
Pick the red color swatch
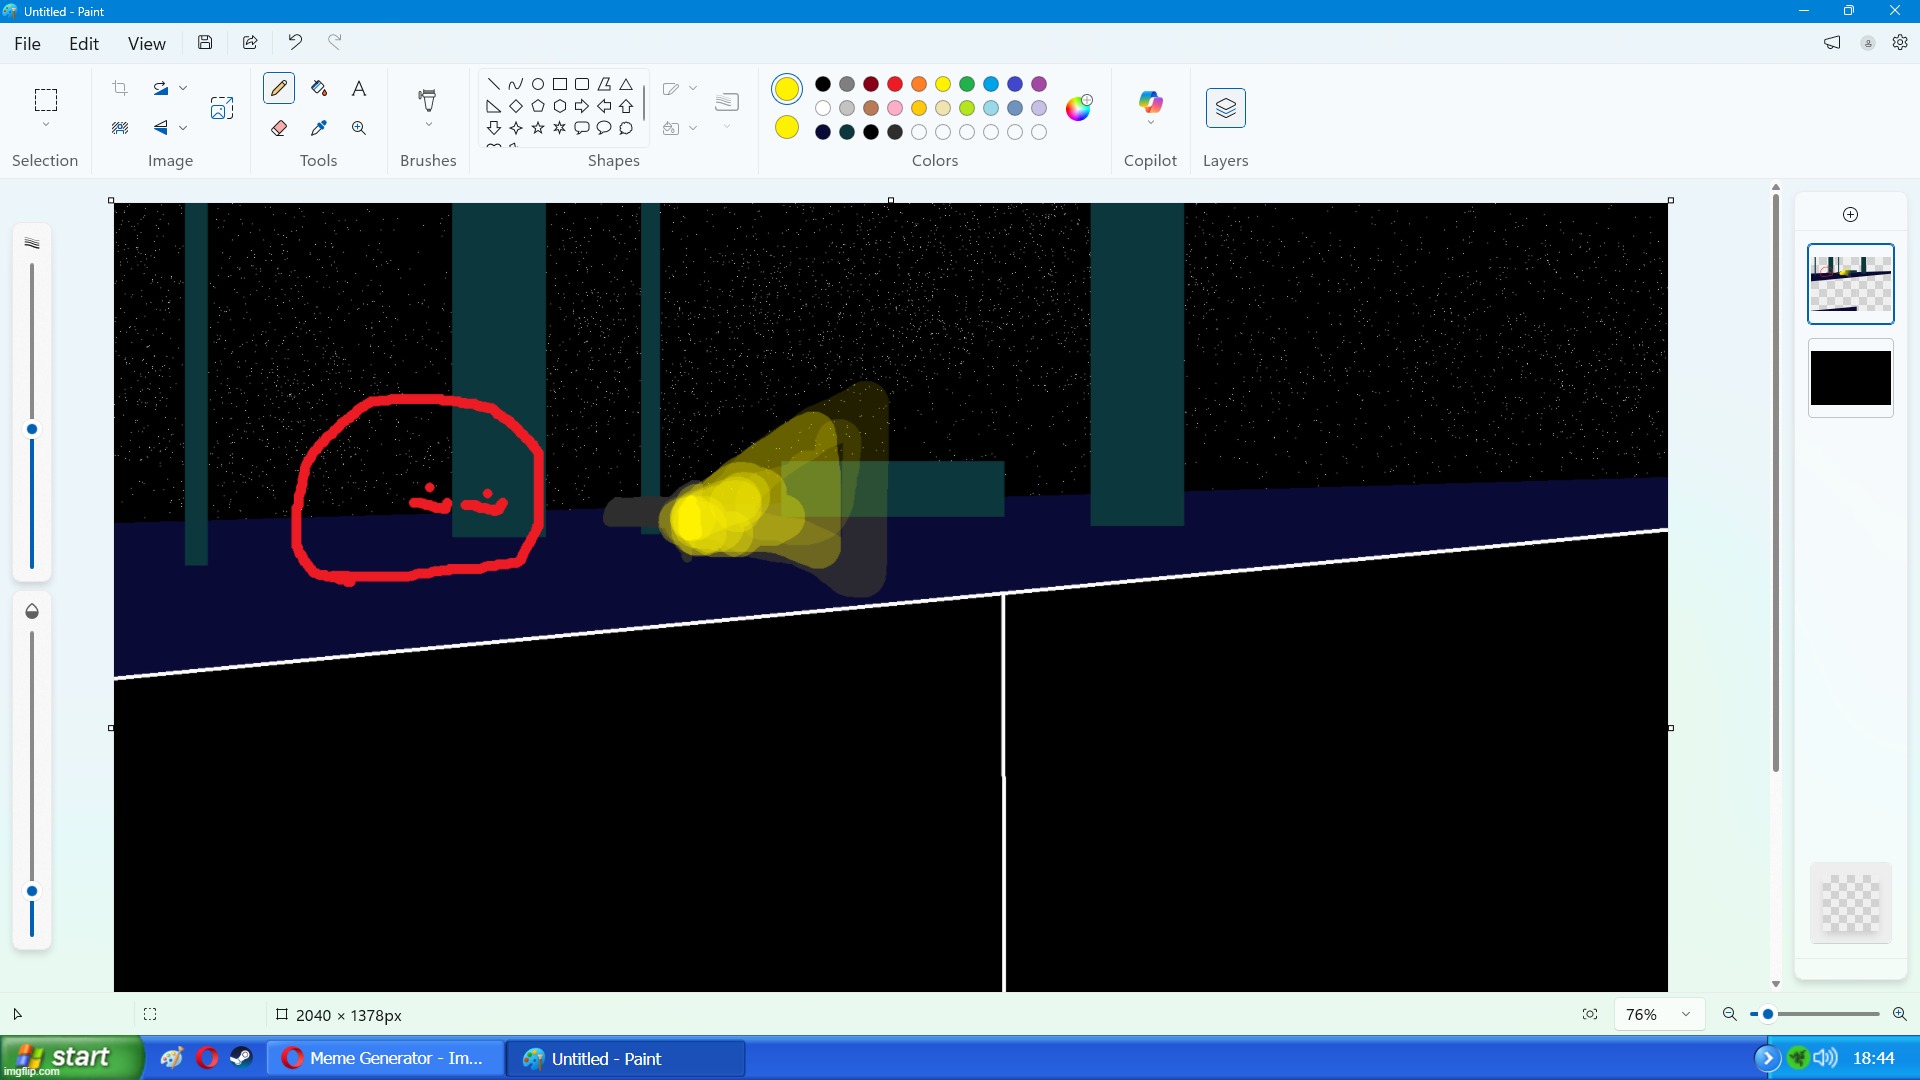tap(895, 84)
